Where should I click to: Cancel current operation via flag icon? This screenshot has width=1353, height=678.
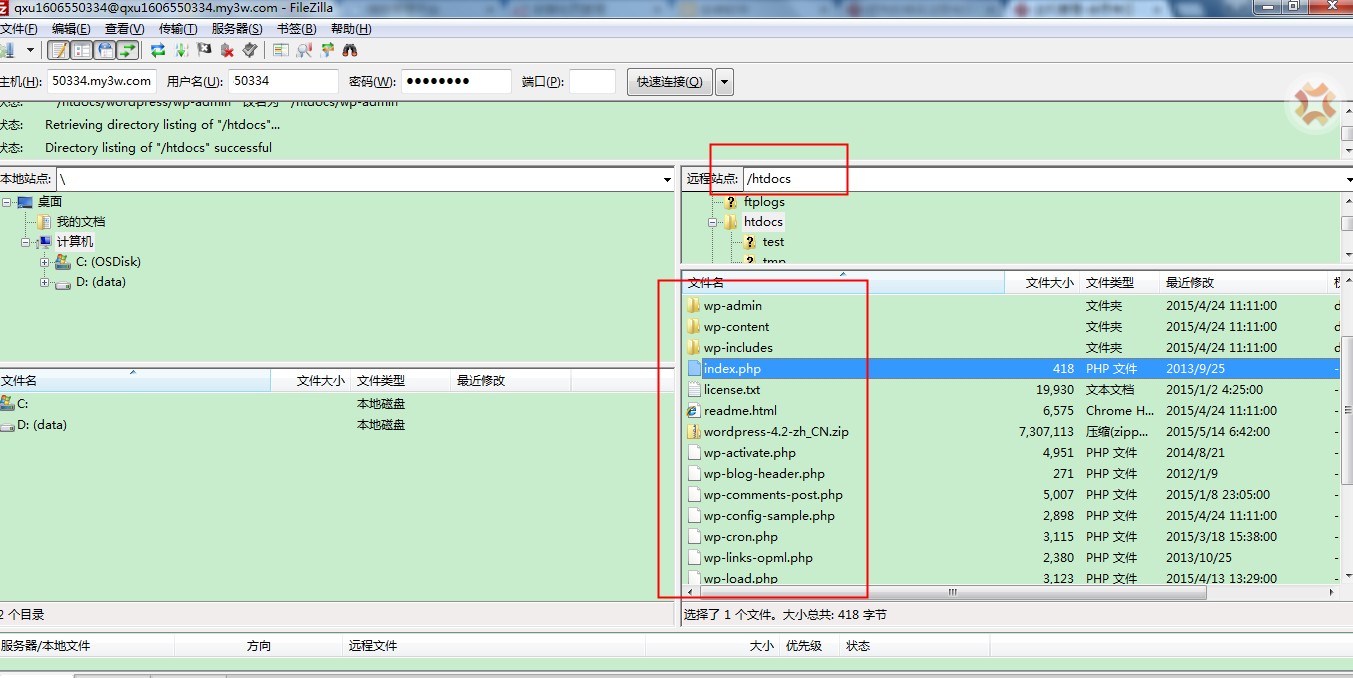204,50
